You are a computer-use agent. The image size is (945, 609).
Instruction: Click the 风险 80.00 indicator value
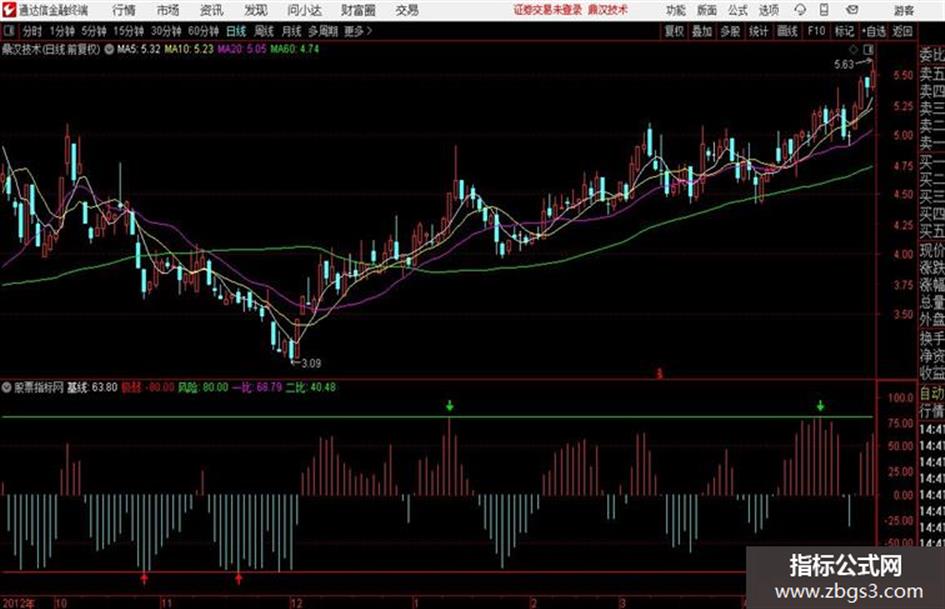point(203,387)
